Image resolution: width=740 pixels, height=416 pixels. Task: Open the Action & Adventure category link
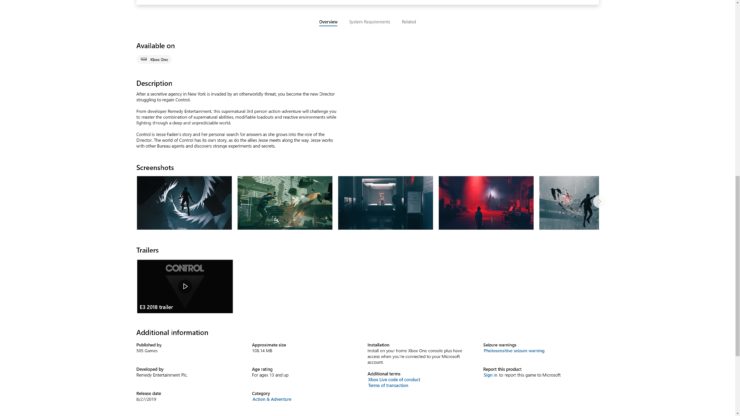pyautogui.click(x=271, y=399)
